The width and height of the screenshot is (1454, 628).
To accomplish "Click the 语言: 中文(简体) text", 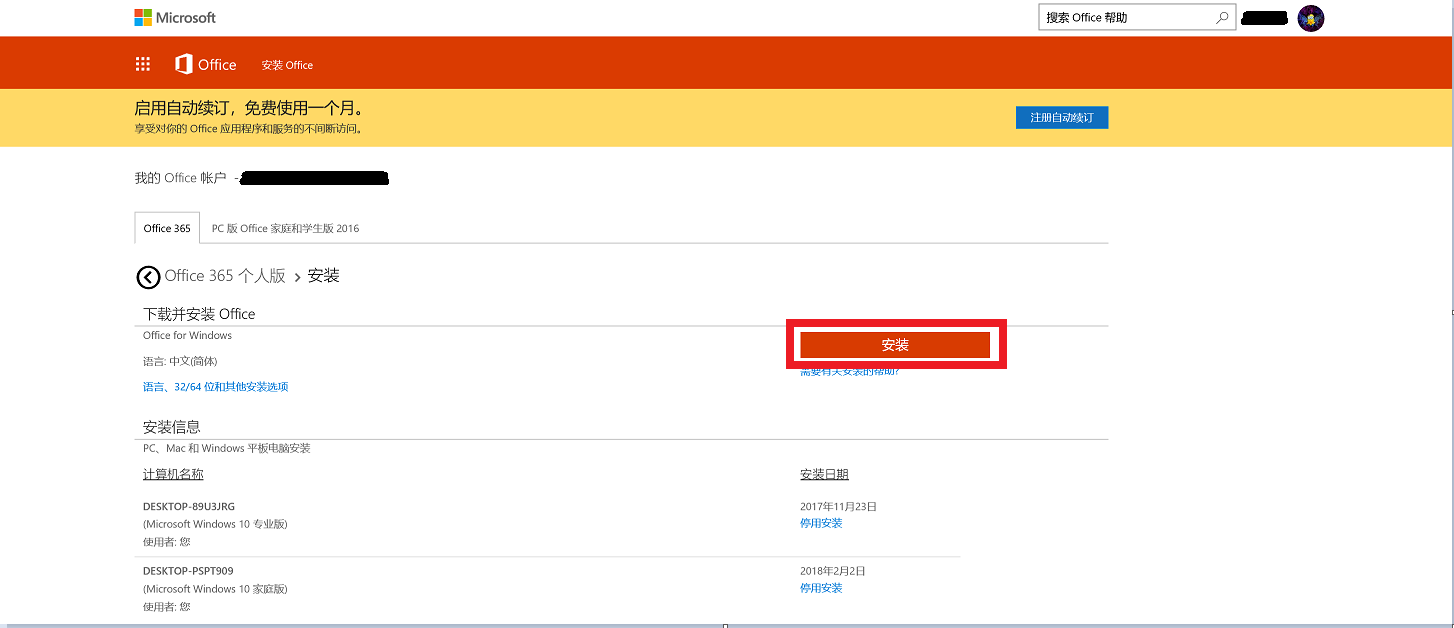I will coord(180,361).
